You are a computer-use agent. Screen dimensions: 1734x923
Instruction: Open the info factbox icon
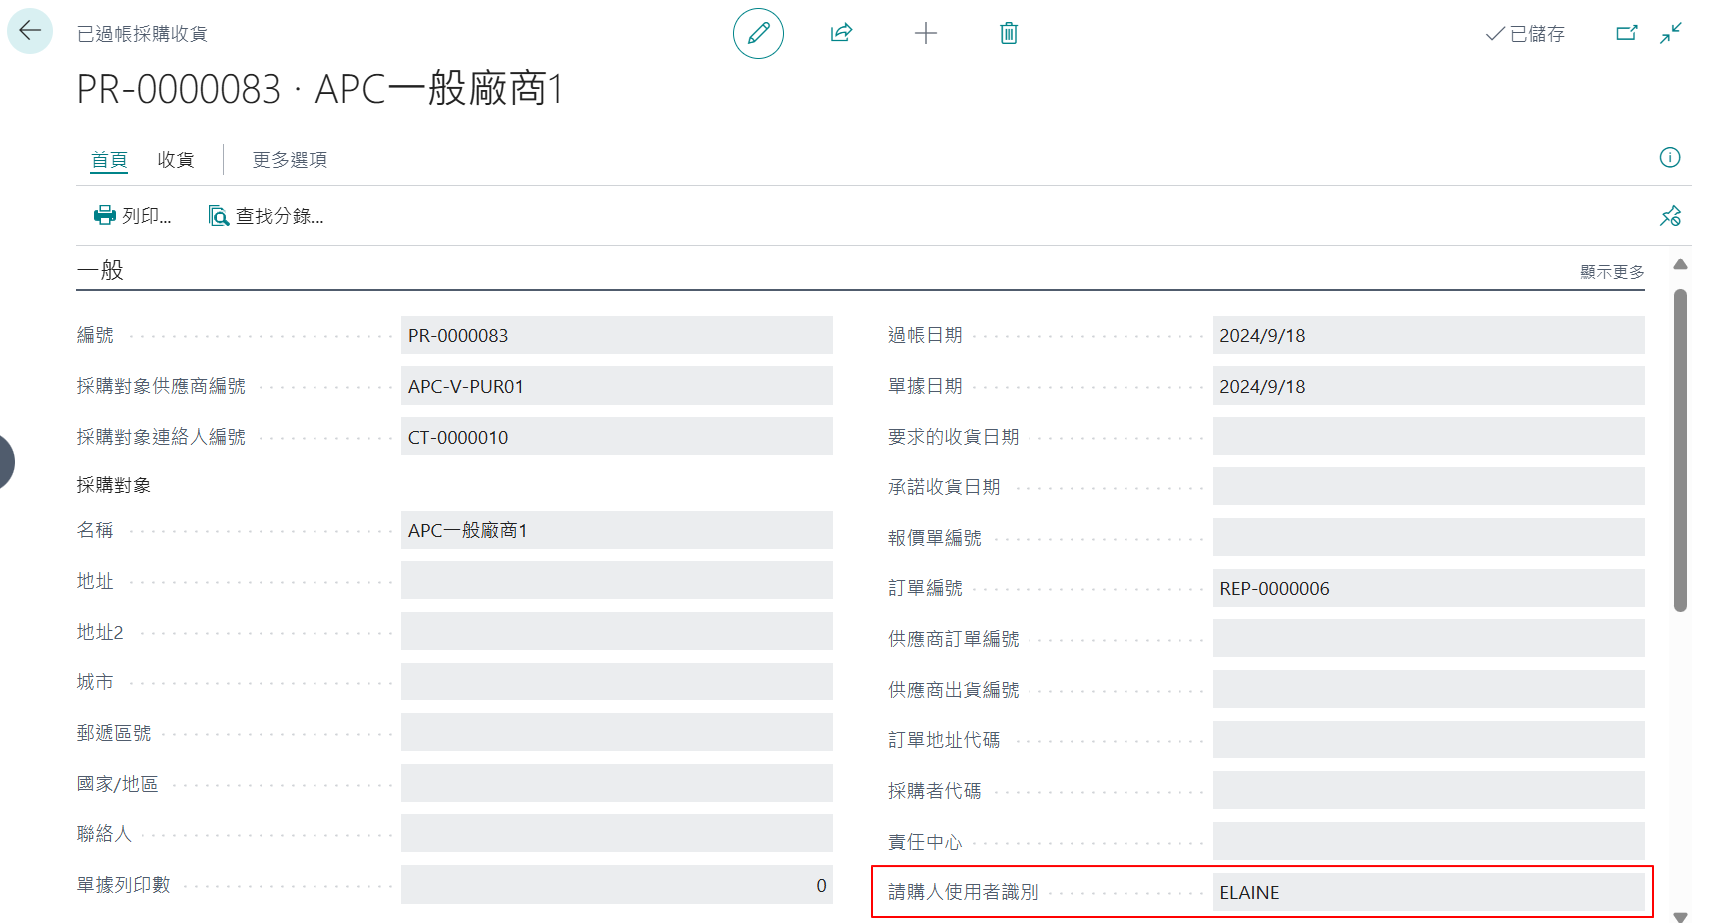point(1670,157)
